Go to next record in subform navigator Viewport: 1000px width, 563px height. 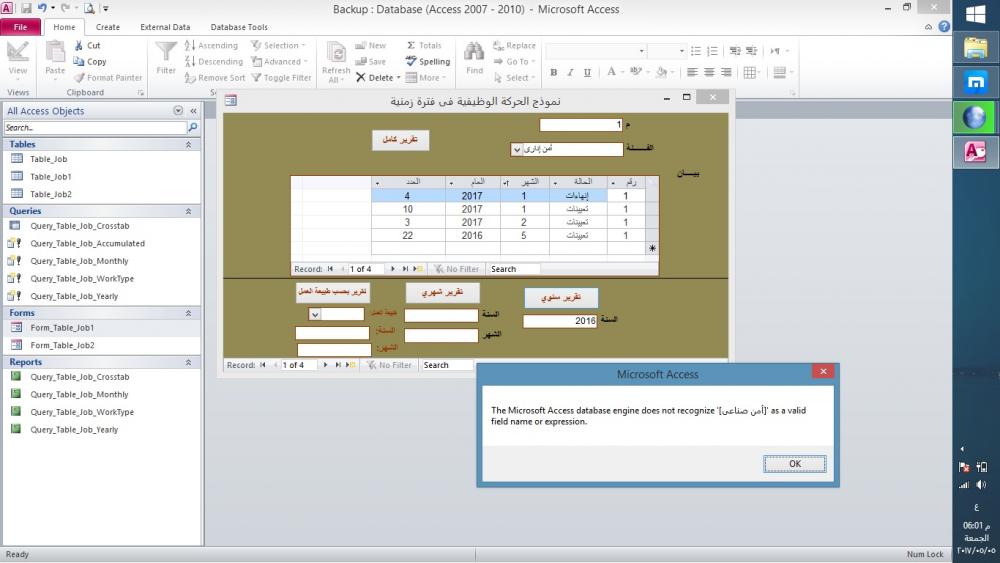(392, 269)
